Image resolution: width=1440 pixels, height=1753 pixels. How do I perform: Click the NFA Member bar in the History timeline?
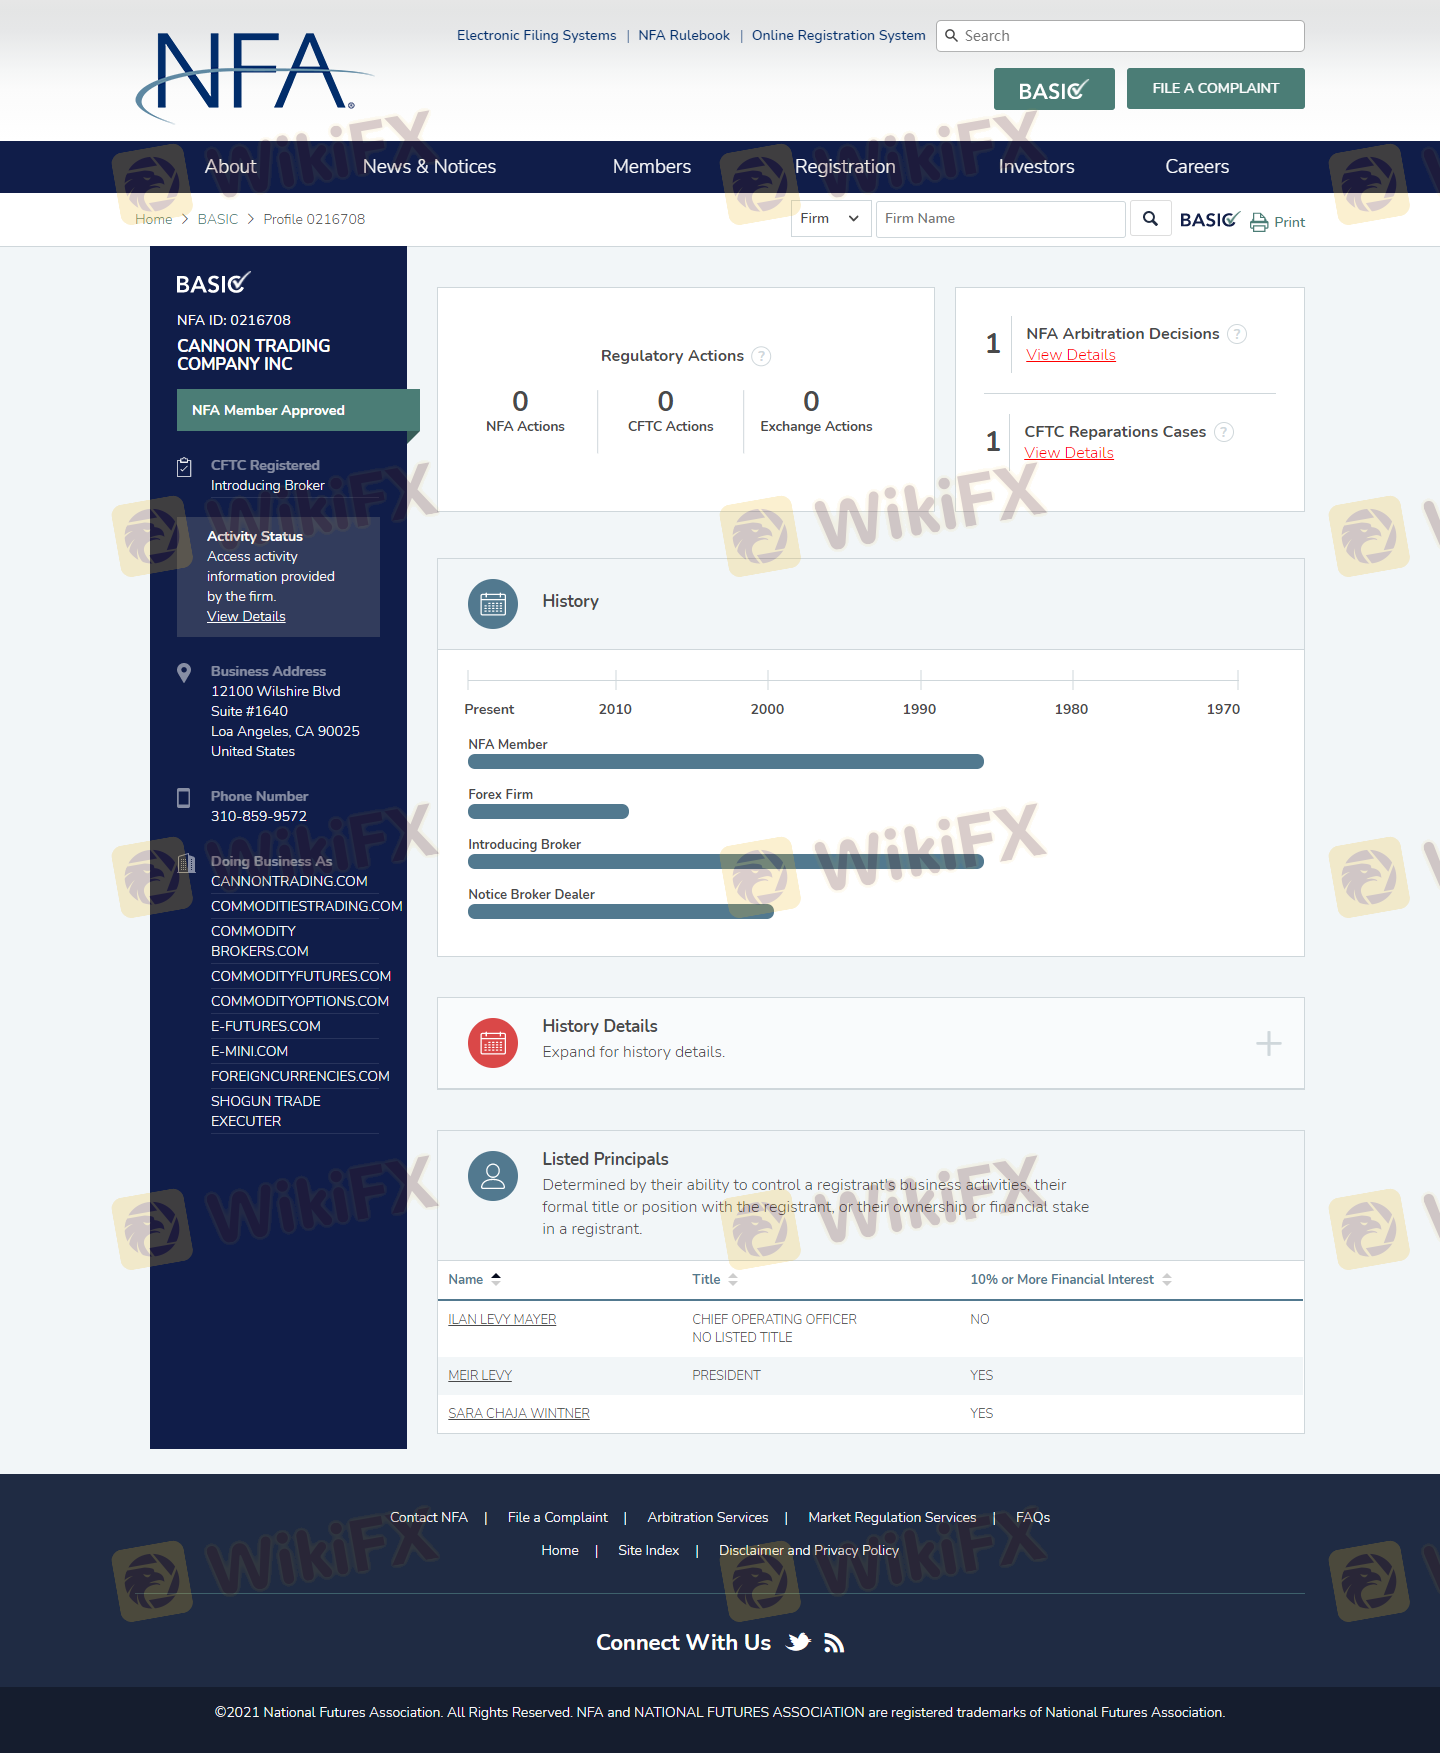tap(725, 762)
